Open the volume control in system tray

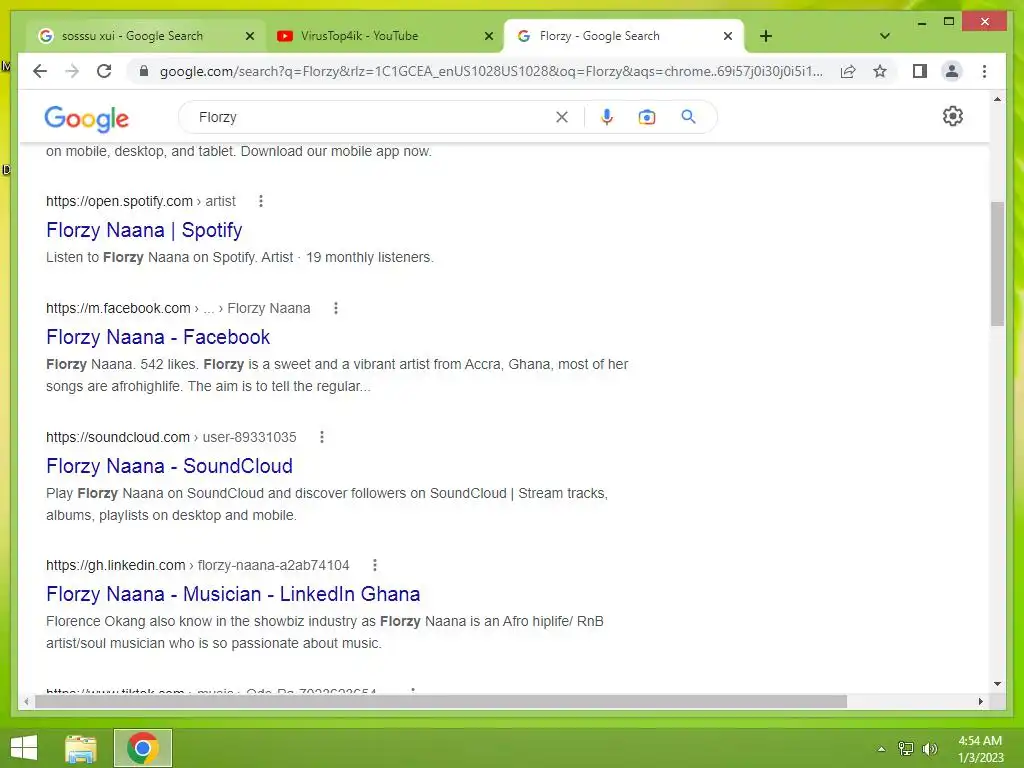[x=930, y=748]
